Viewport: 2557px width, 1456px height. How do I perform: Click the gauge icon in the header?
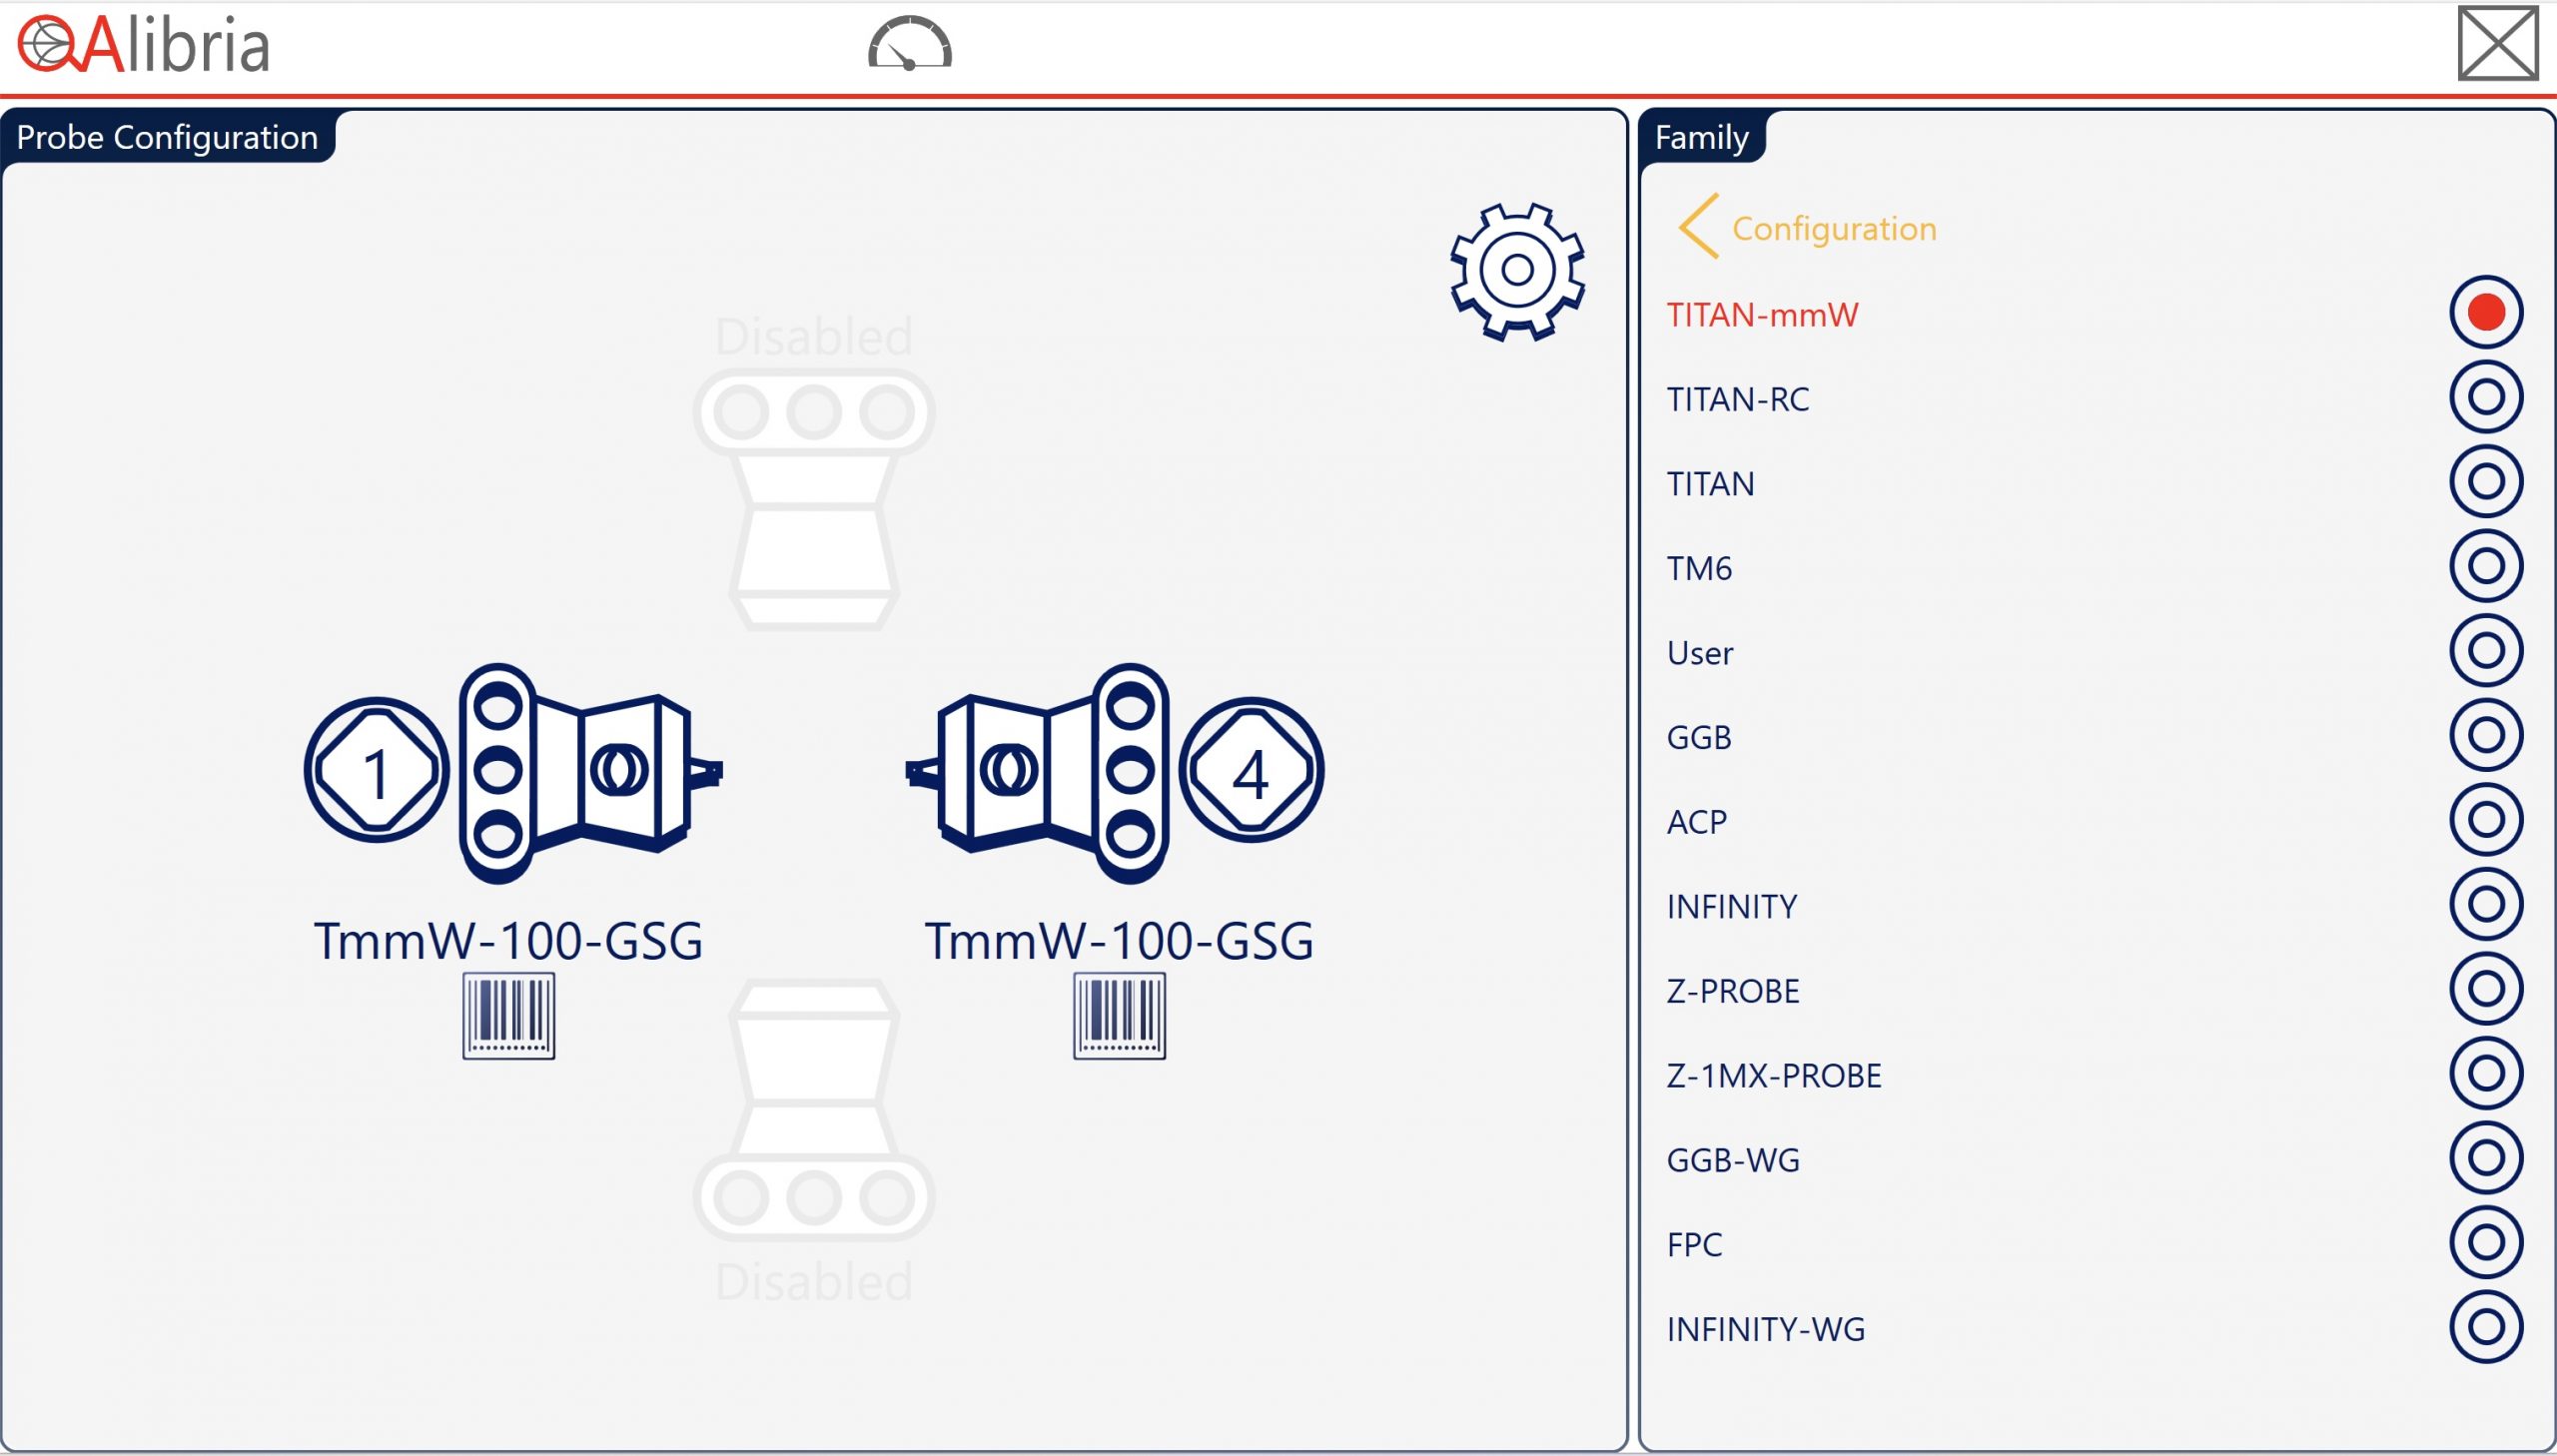click(909, 44)
